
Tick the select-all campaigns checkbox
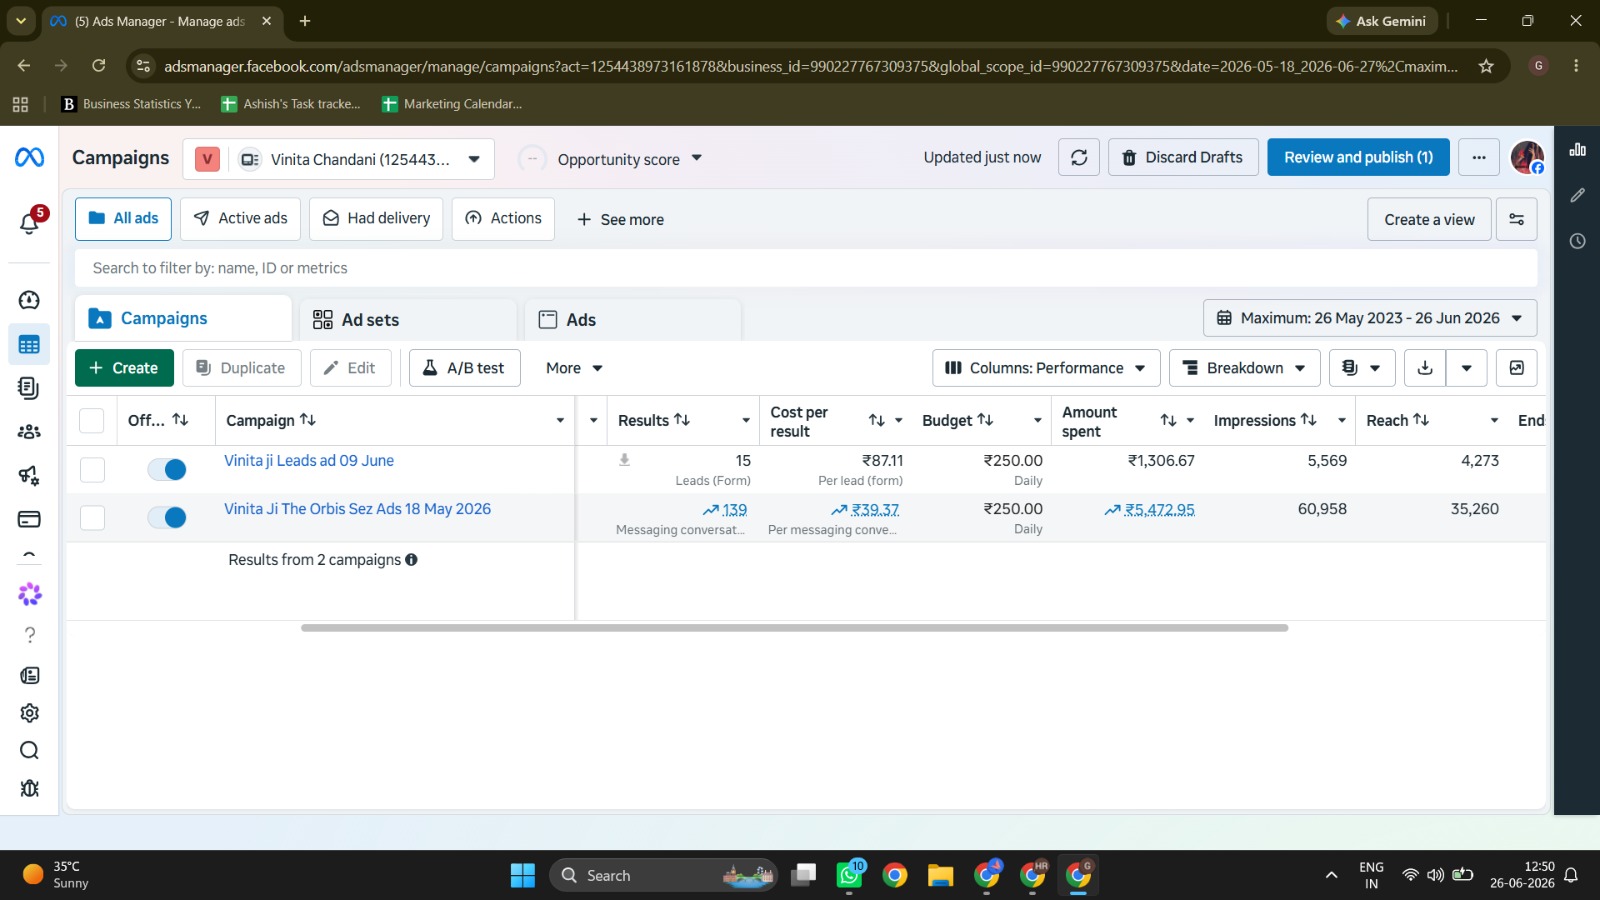click(x=92, y=421)
